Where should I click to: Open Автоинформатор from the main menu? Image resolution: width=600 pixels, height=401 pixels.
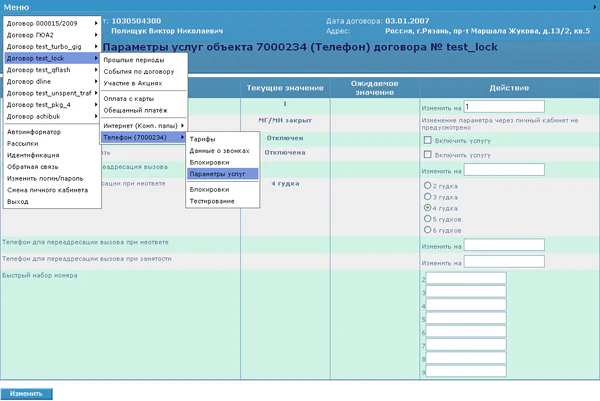36,132
